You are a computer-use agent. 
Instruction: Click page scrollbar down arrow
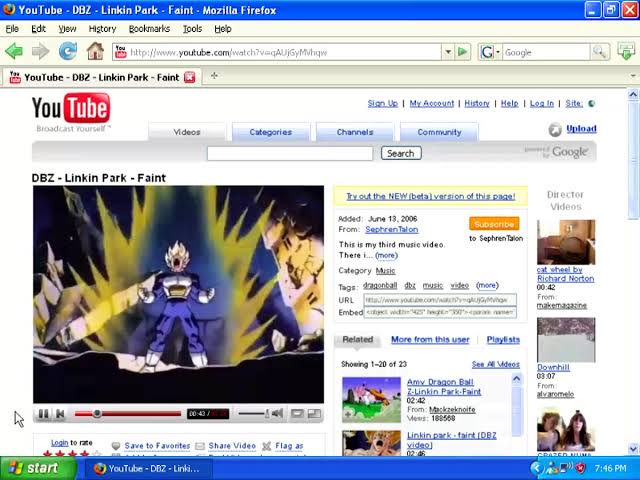633,449
